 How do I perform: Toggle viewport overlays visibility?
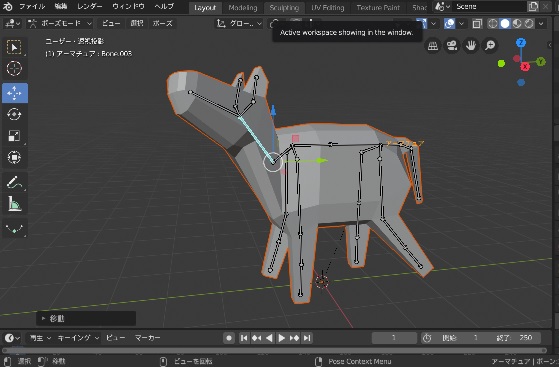[x=449, y=24]
